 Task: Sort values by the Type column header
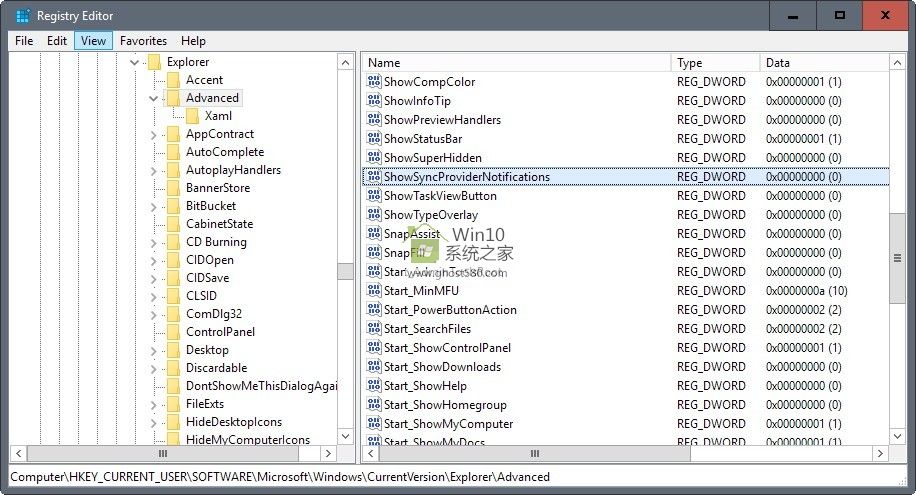coord(716,63)
